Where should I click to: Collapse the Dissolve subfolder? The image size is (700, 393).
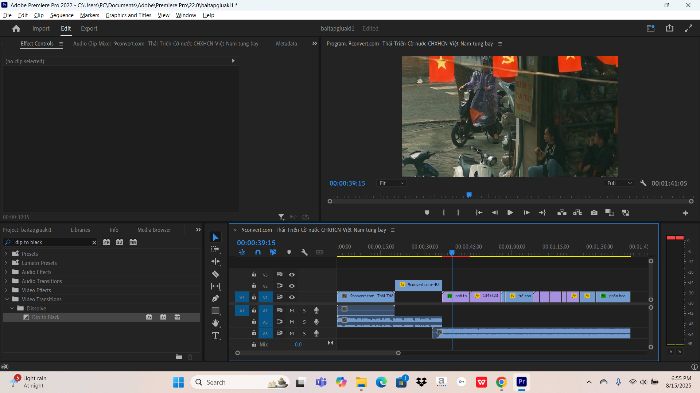(x=12, y=308)
